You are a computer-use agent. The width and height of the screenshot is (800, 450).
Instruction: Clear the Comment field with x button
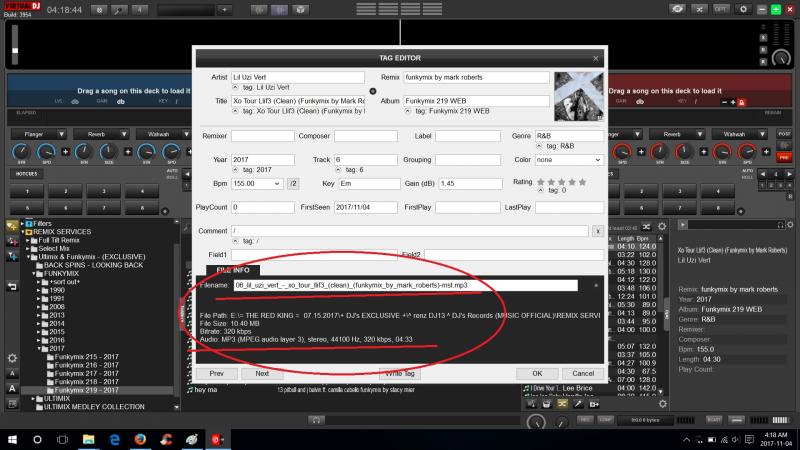click(x=597, y=231)
